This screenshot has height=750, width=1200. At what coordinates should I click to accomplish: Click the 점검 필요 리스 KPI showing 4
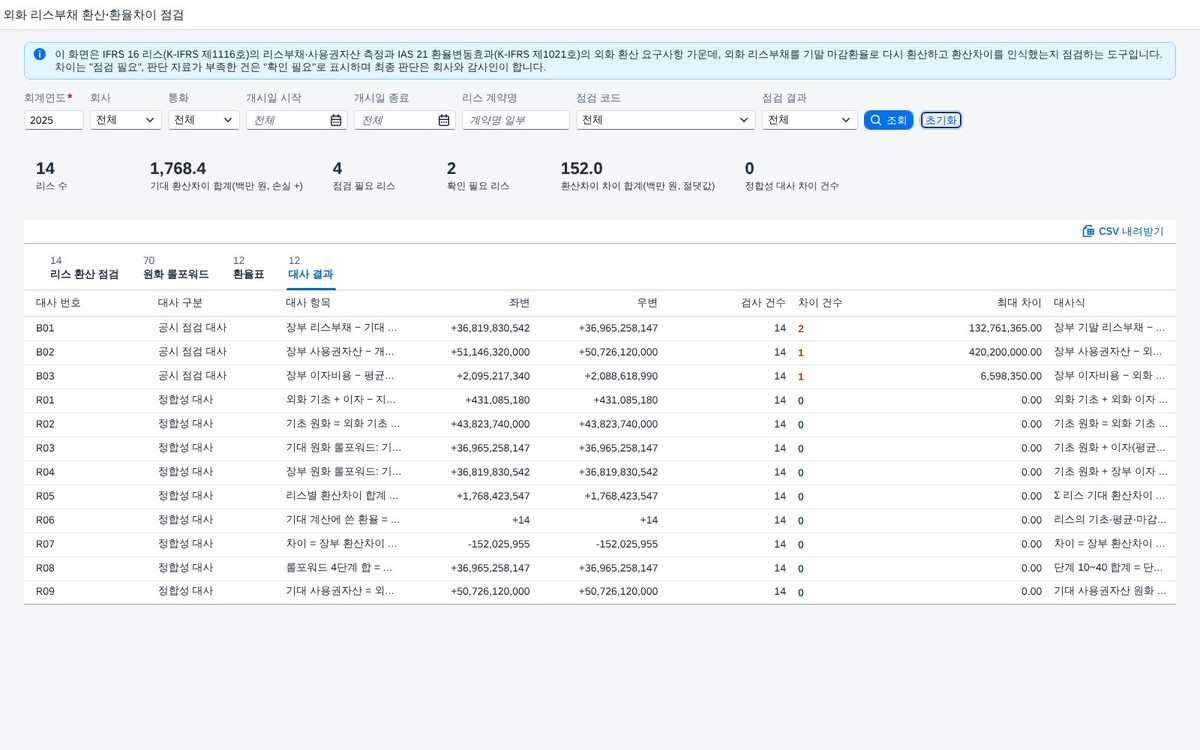click(x=364, y=176)
